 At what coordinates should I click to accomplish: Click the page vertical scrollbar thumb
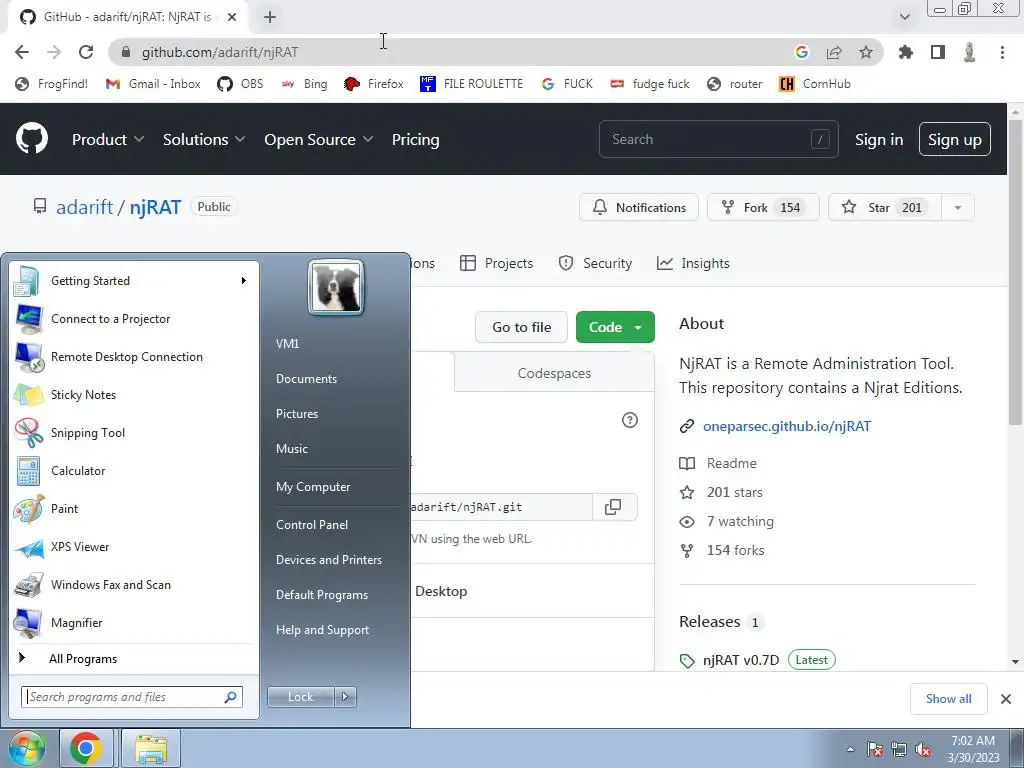pos(1015,271)
